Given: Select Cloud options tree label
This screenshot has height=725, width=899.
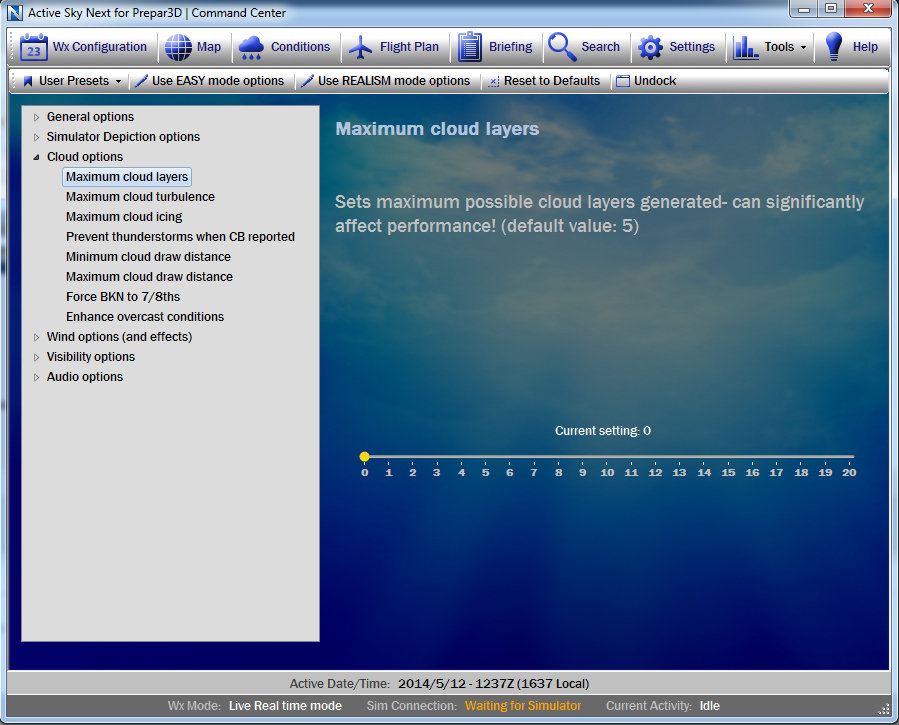Looking at the screenshot, I should pos(84,157).
